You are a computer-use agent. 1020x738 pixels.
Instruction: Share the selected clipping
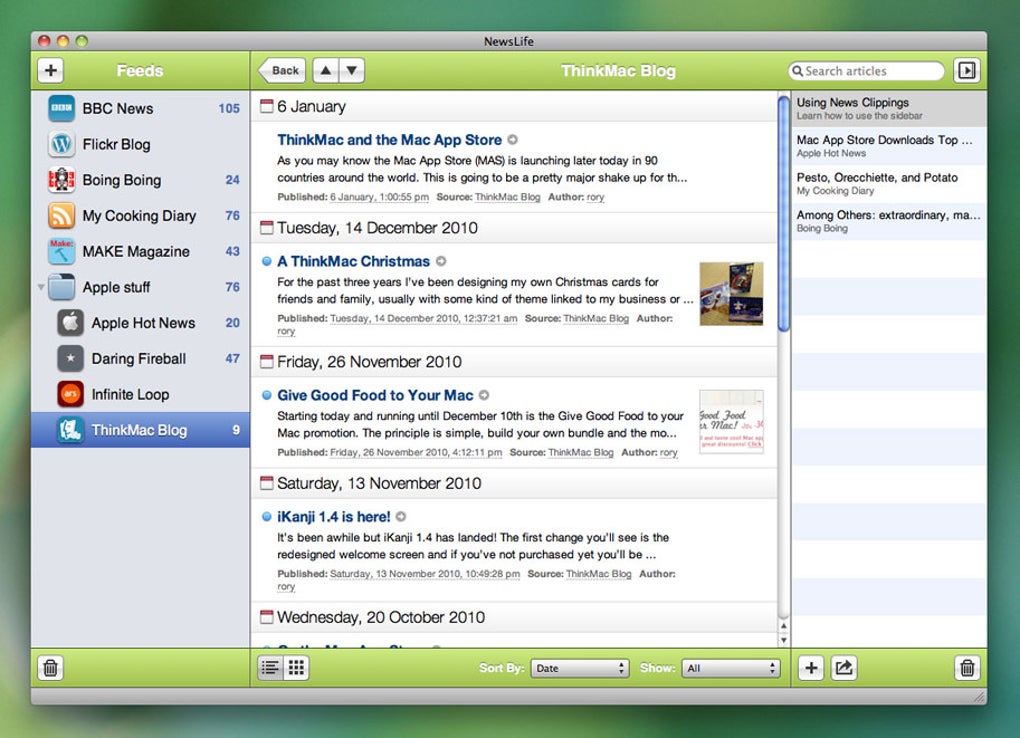click(x=844, y=668)
